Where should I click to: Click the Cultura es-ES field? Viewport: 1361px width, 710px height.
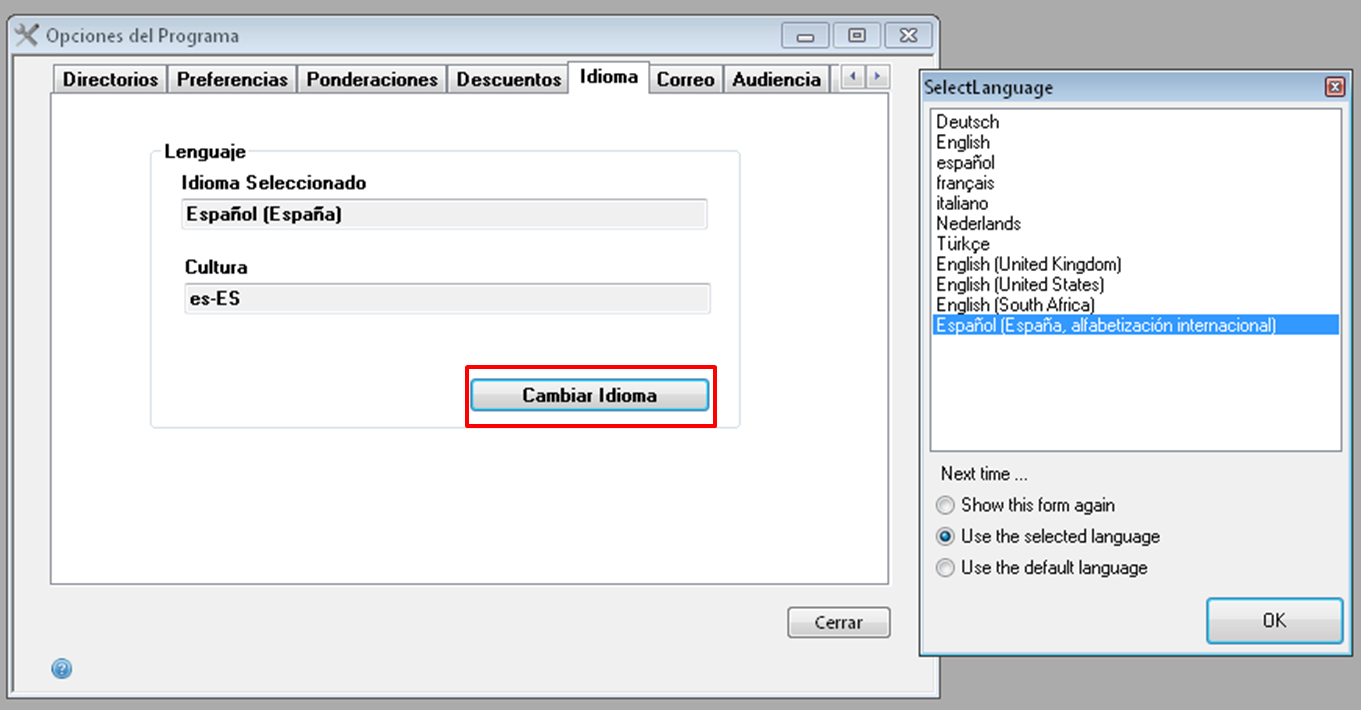447,299
